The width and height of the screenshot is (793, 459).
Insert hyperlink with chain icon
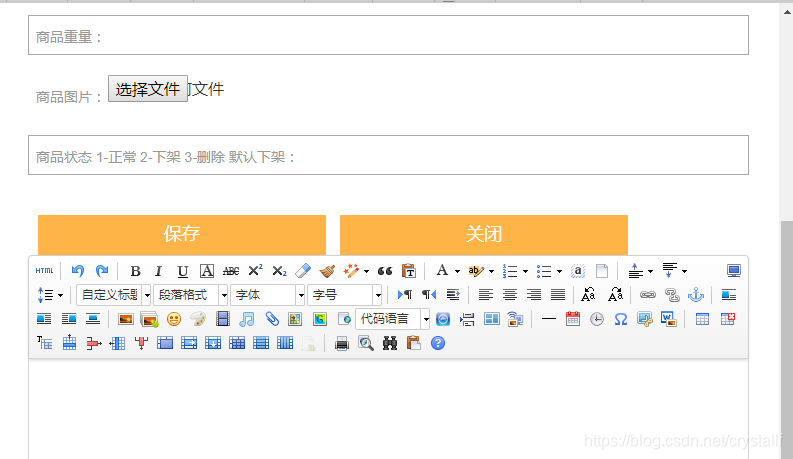(x=648, y=295)
